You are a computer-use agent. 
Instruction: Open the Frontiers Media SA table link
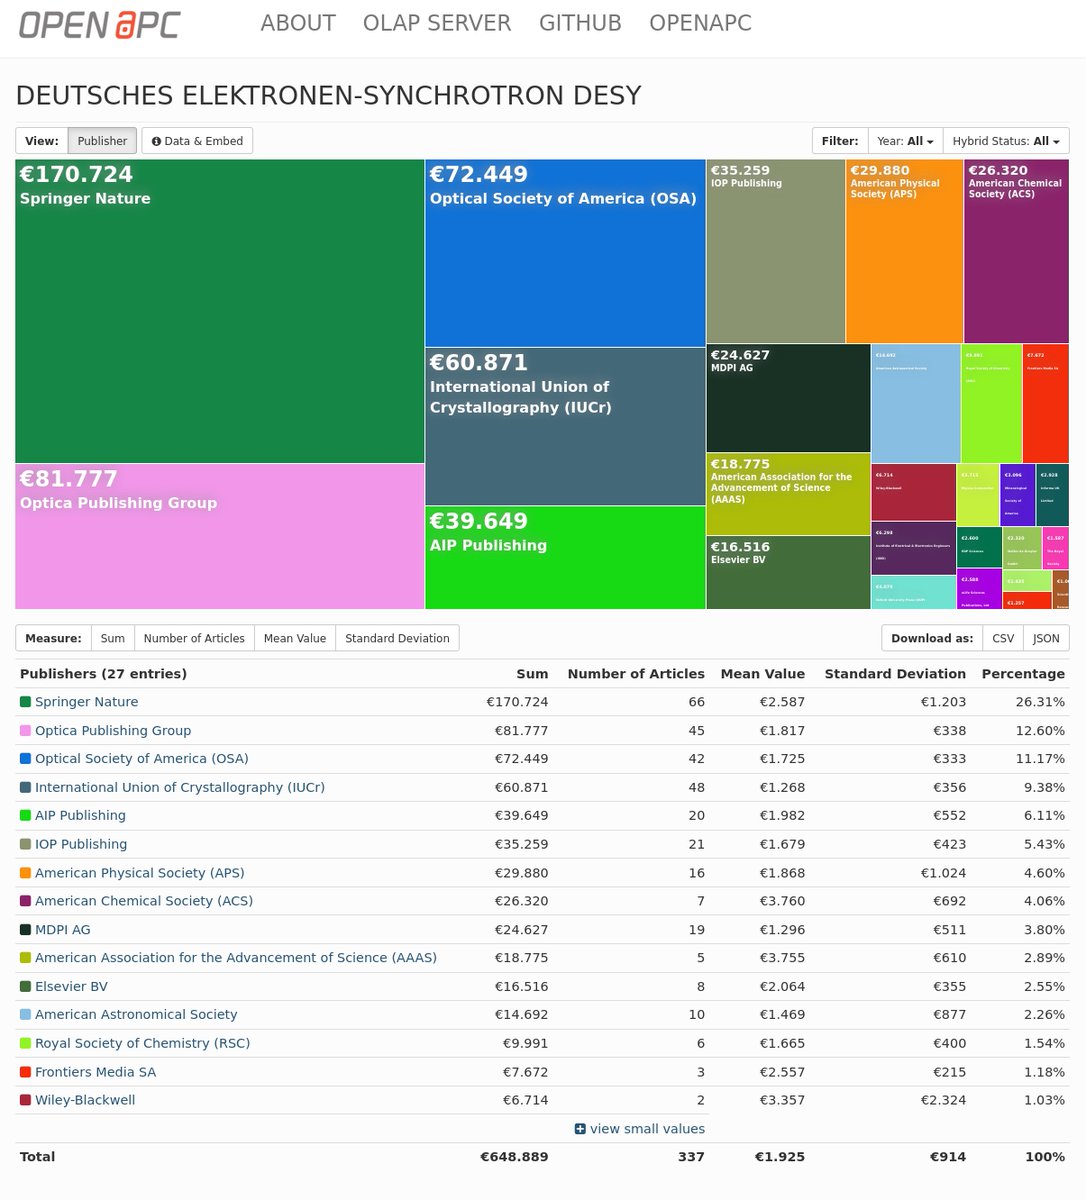click(96, 1072)
